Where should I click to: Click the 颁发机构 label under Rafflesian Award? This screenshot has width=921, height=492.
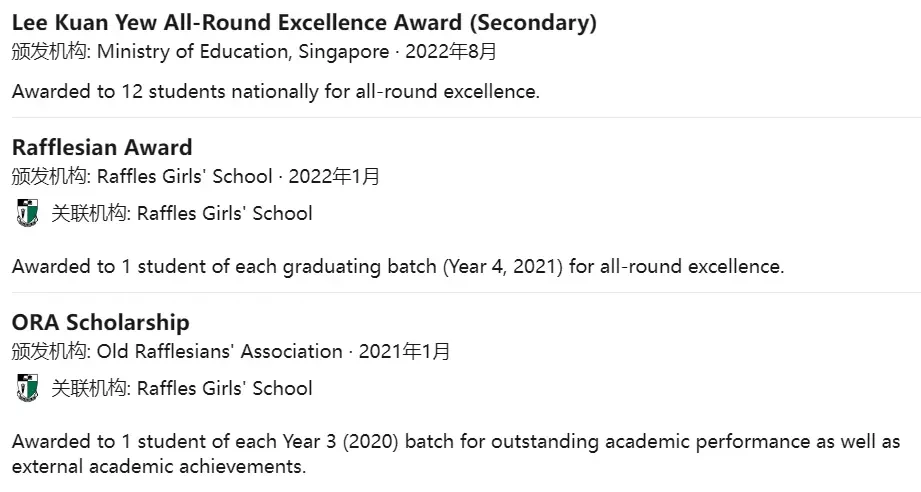tap(49, 176)
